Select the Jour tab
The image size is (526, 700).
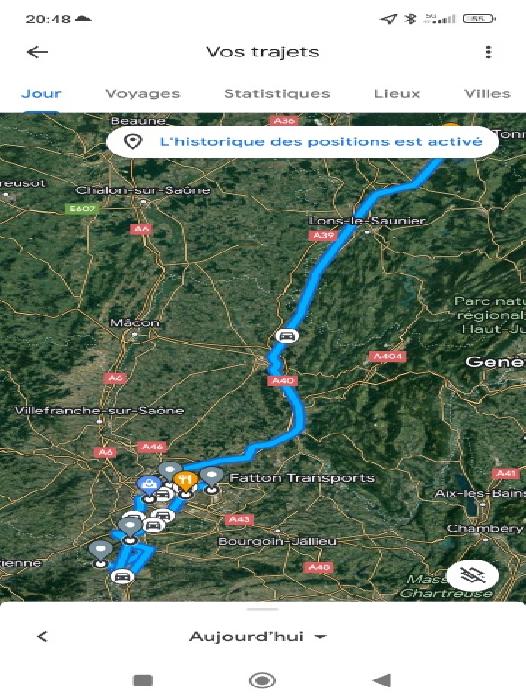click(41, 94)
